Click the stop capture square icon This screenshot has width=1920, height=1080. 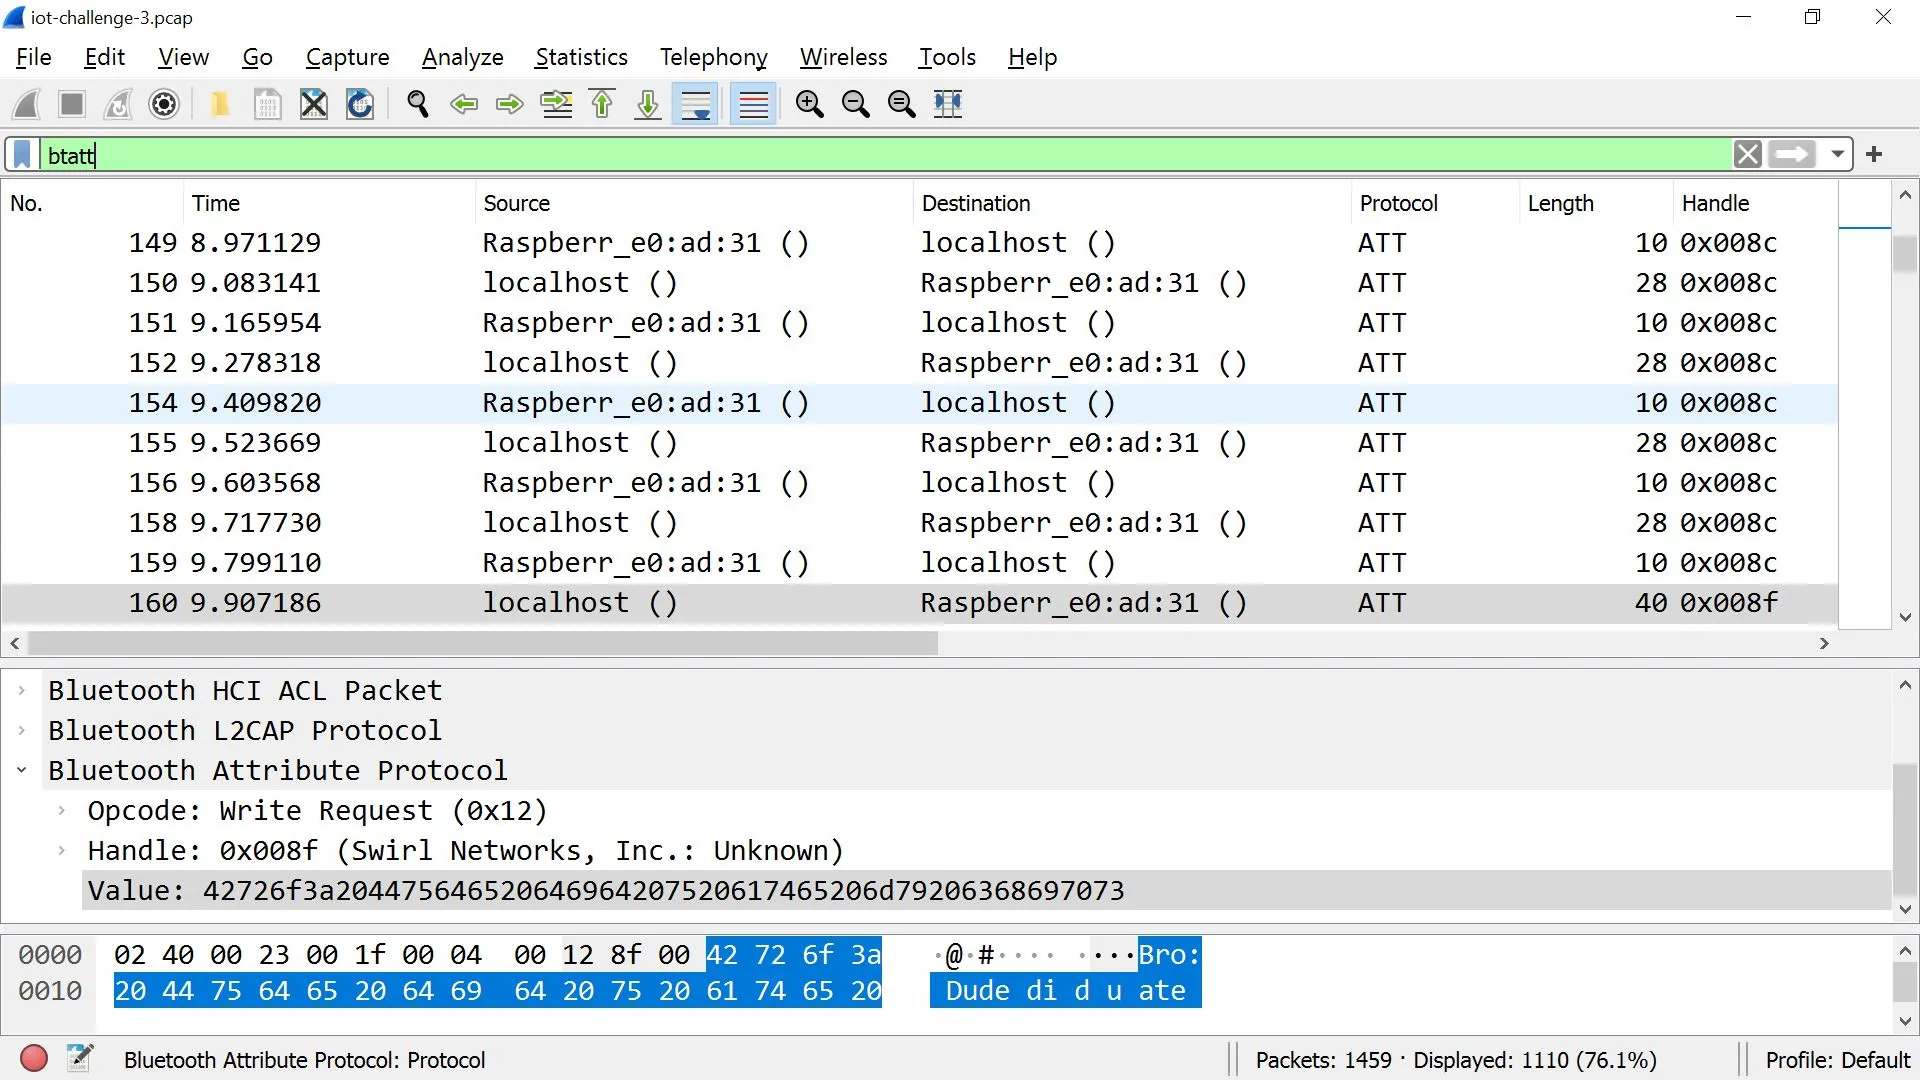click(71, 104)
